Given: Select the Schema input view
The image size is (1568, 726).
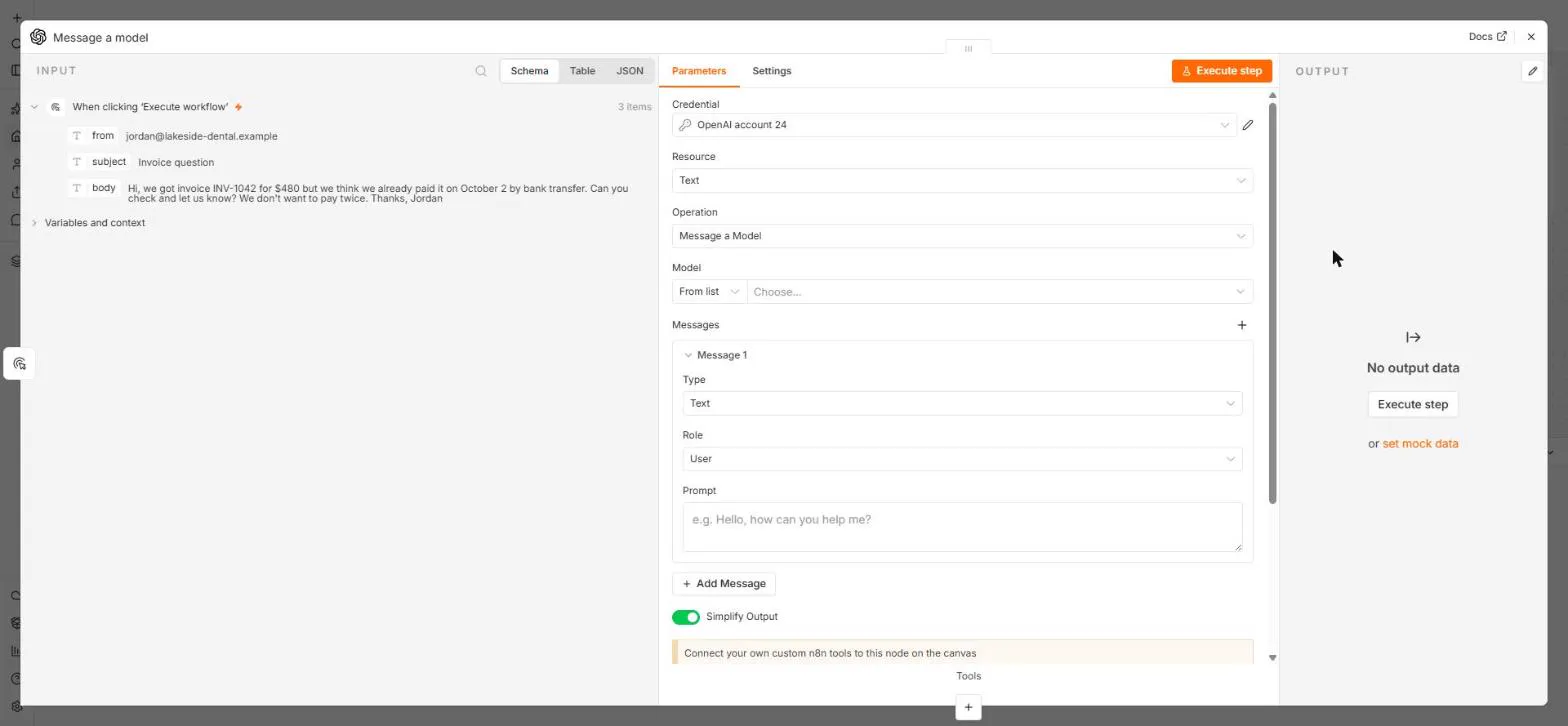Looking at the screenshot, I should (x=529, y=71).
